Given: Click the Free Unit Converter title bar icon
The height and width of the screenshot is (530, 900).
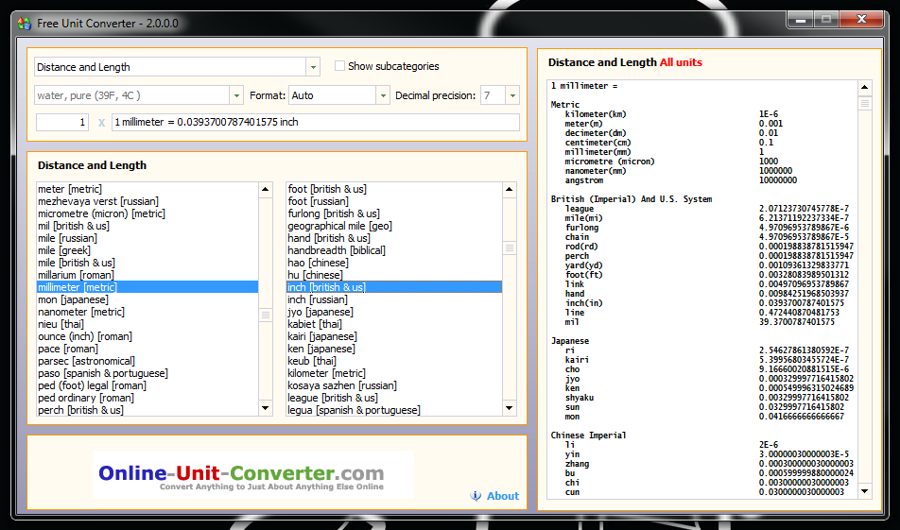Looking at the screenshot, I should [25, 23].
